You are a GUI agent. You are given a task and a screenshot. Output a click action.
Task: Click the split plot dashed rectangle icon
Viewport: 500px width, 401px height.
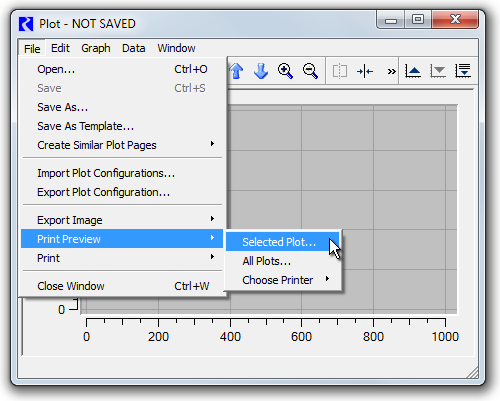[340, 71]
